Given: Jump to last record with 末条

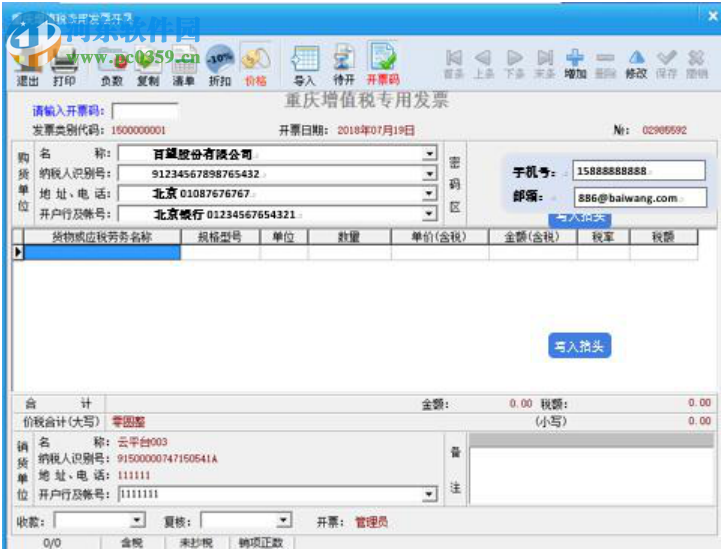Looking at the screenshot, I should pyautogui.click(x=544, y=64).
